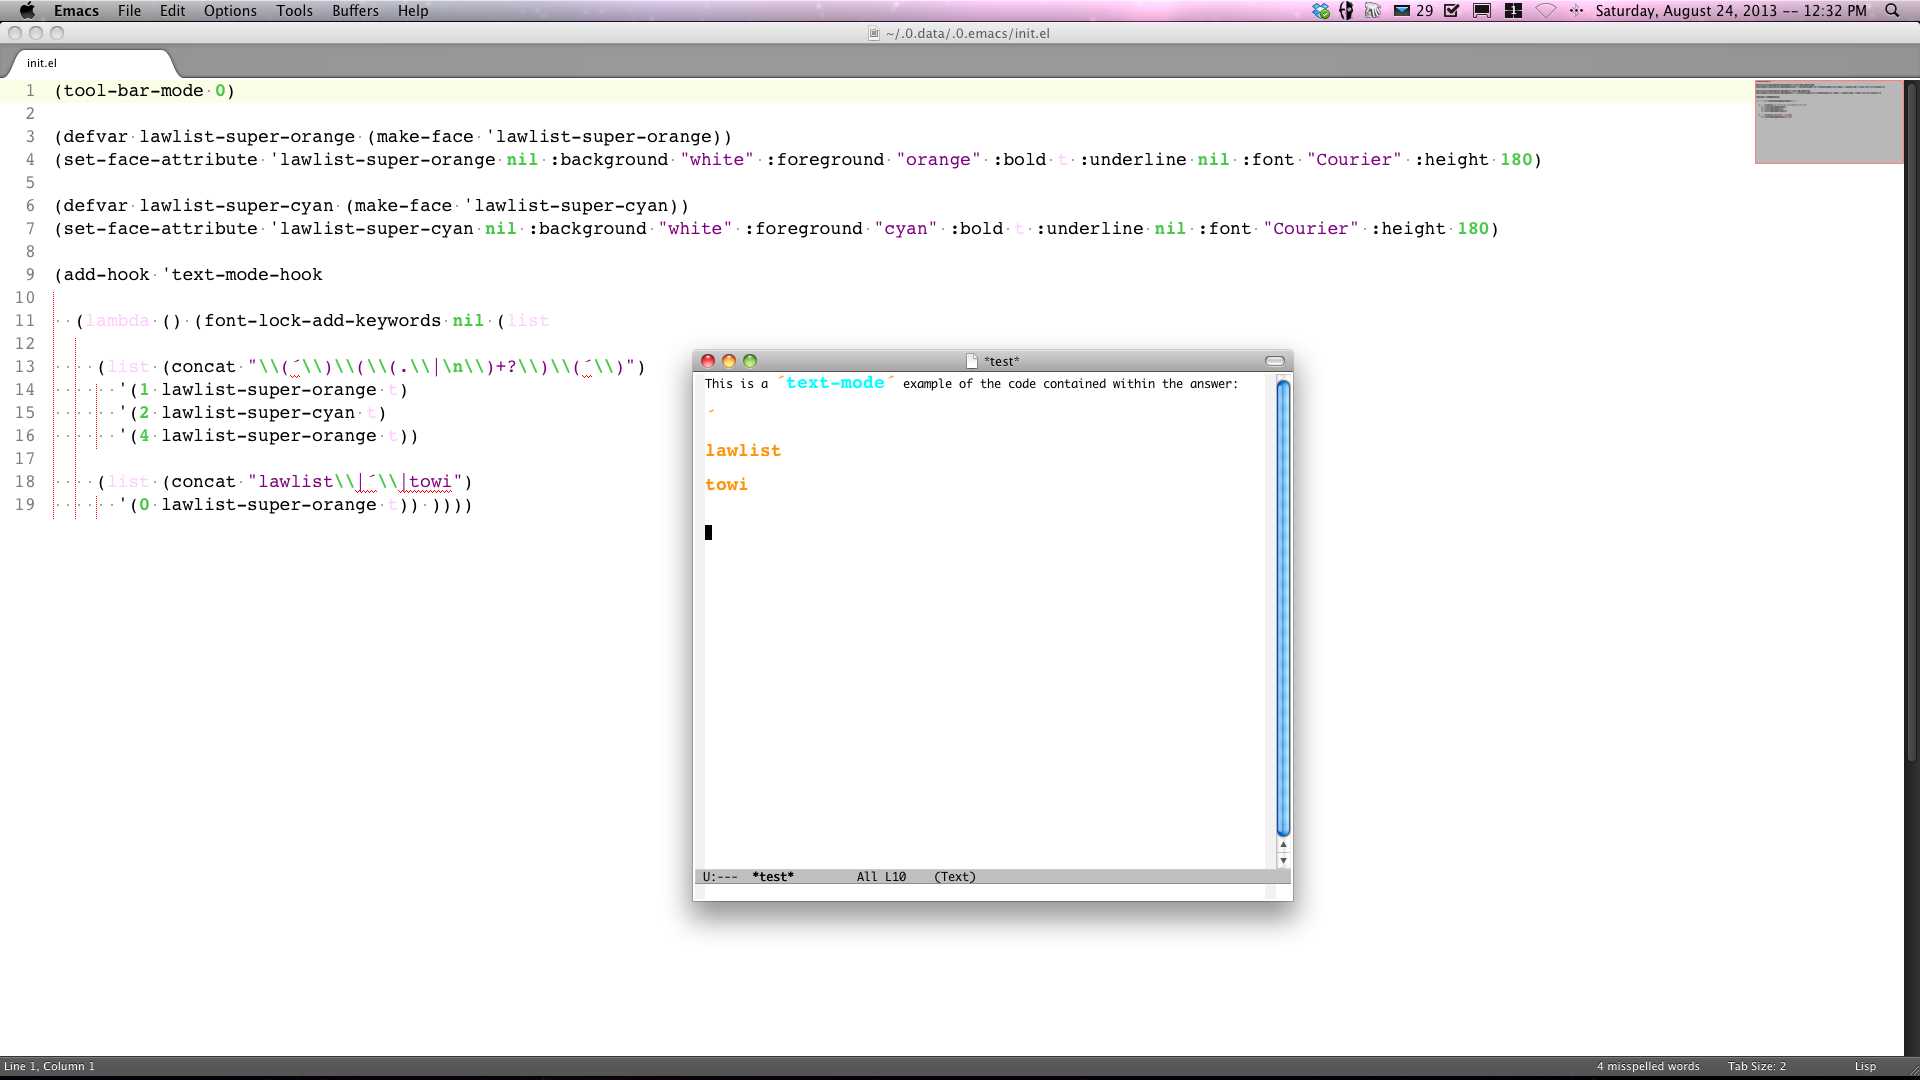Click 'text-mode-hook on line 9
Image resolution: width=1920 pixels, height=1080 pixels.
(x=242, y=275)
